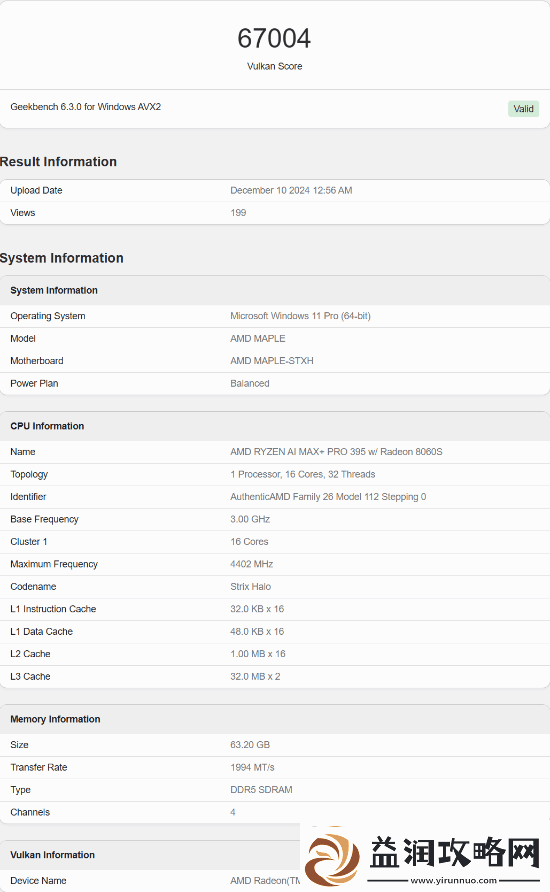Click the Views count 199

(x=238, y=213)
